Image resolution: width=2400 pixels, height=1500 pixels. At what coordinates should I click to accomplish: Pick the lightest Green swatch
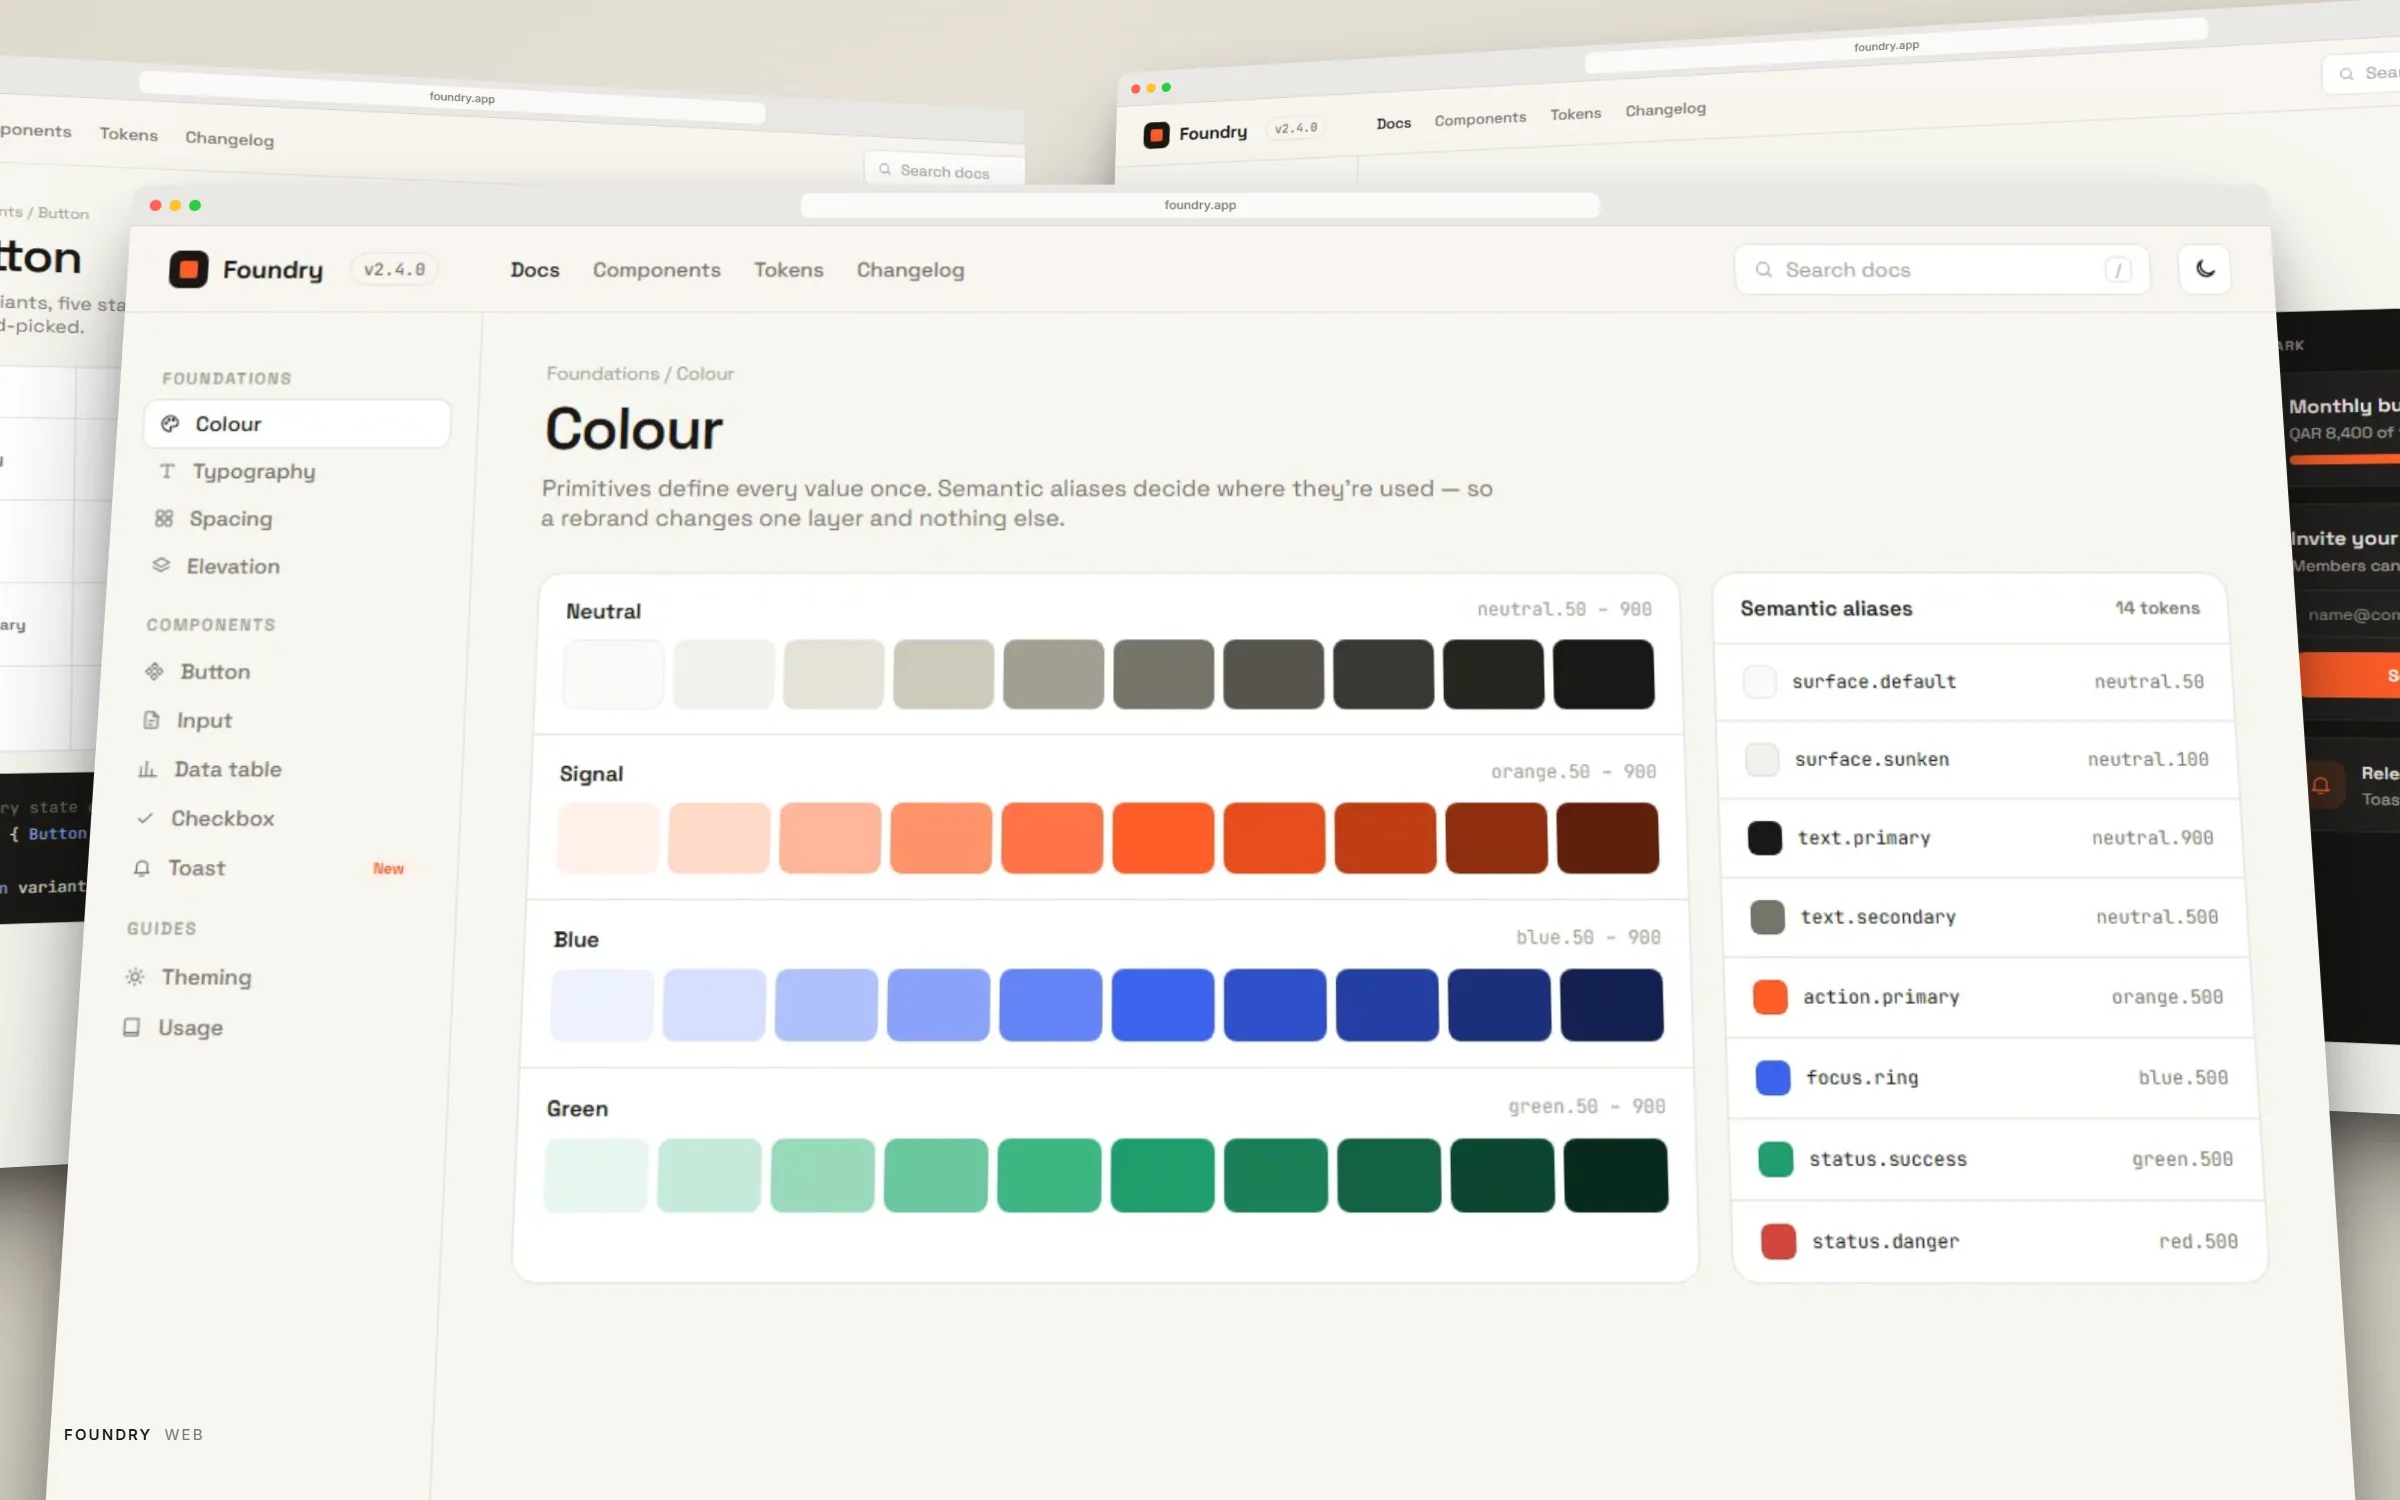(x=596, y=1175)
